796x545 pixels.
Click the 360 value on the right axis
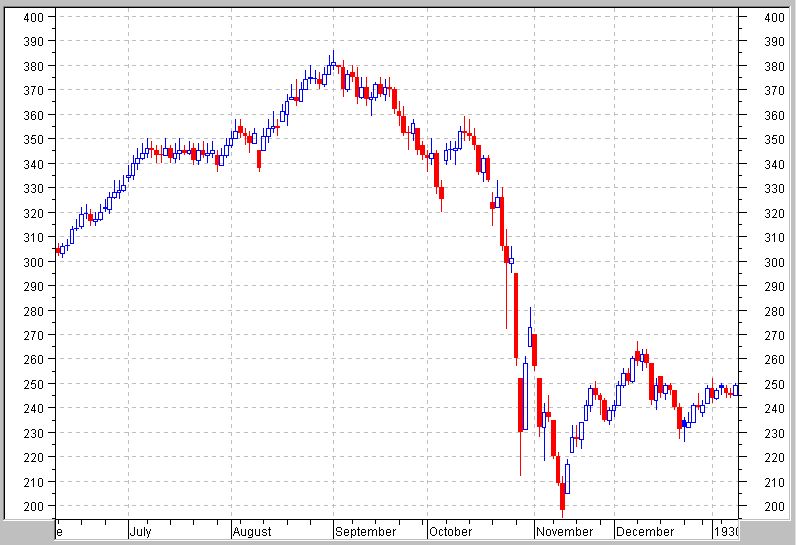tap(774, 115)
